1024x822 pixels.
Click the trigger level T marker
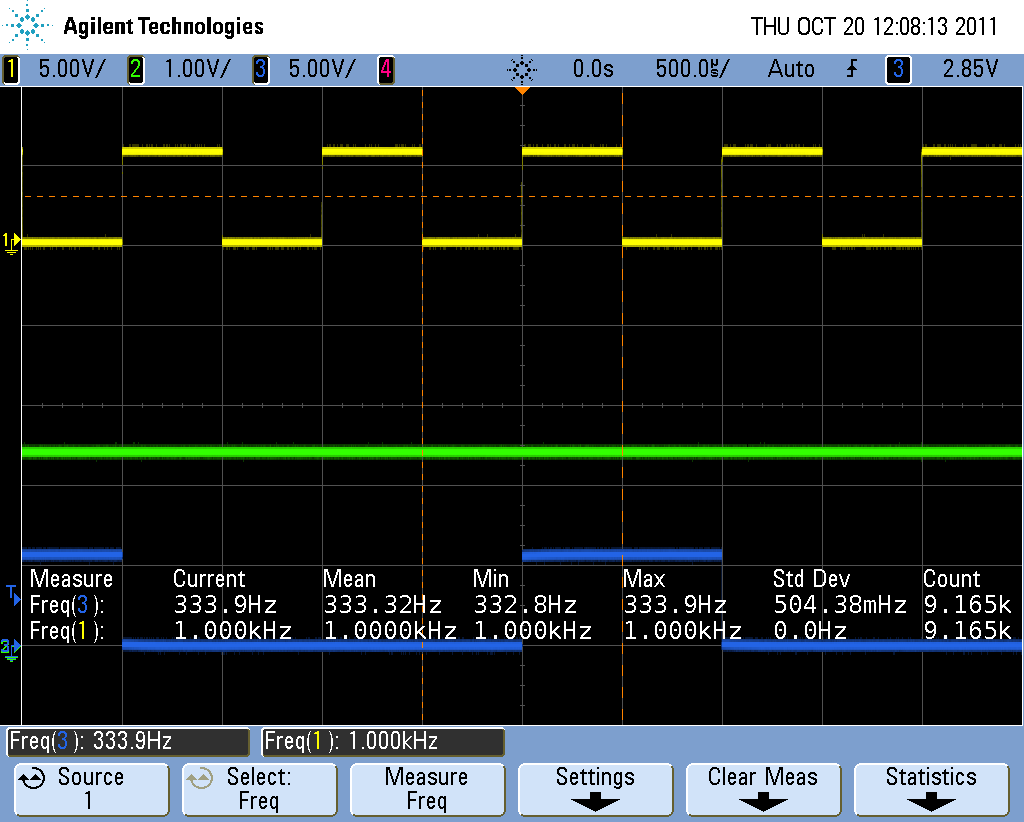pyautogui.click(x=13, y=595)
